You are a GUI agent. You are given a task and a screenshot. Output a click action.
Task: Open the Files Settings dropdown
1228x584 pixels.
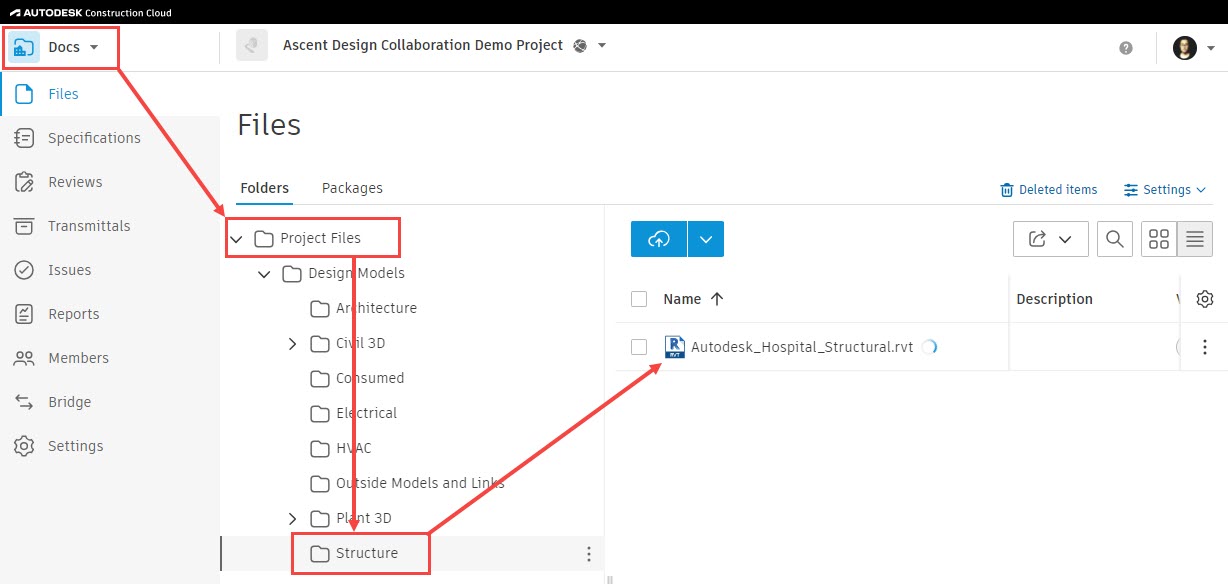[1165, 190]
